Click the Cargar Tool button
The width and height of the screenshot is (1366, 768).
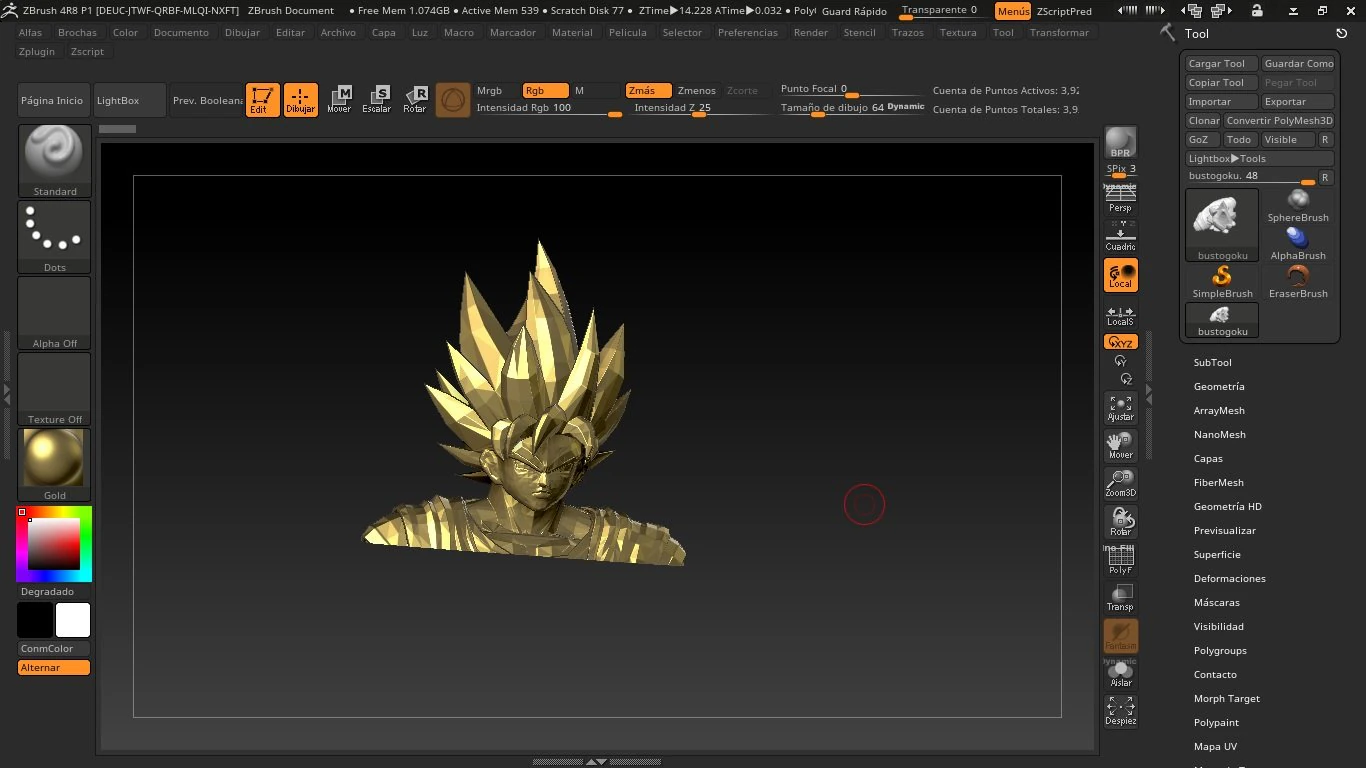tap(1221, 63)
